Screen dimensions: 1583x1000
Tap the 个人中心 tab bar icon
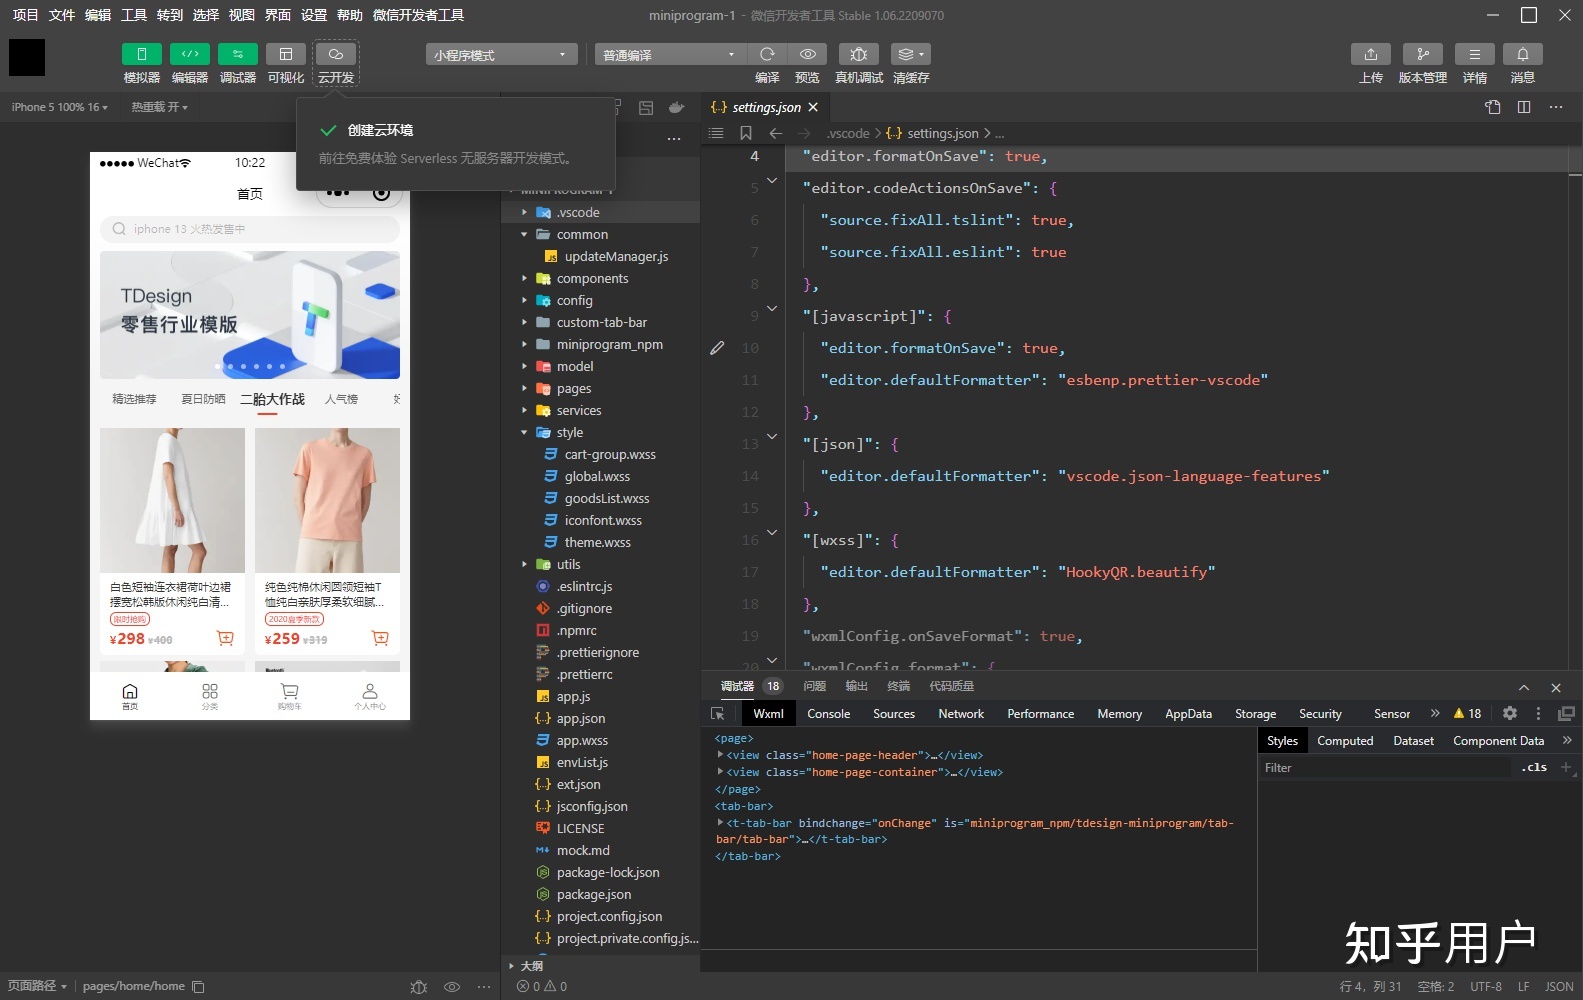(370, 696)
